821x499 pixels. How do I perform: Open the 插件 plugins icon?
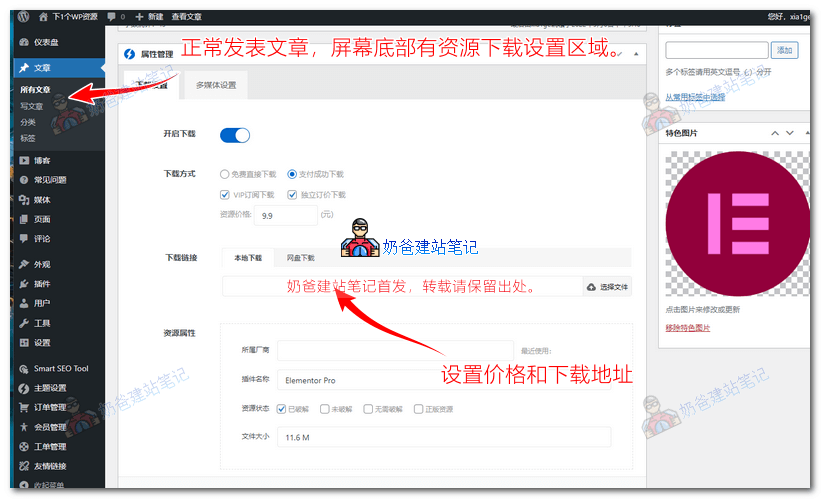pos(24,284)
